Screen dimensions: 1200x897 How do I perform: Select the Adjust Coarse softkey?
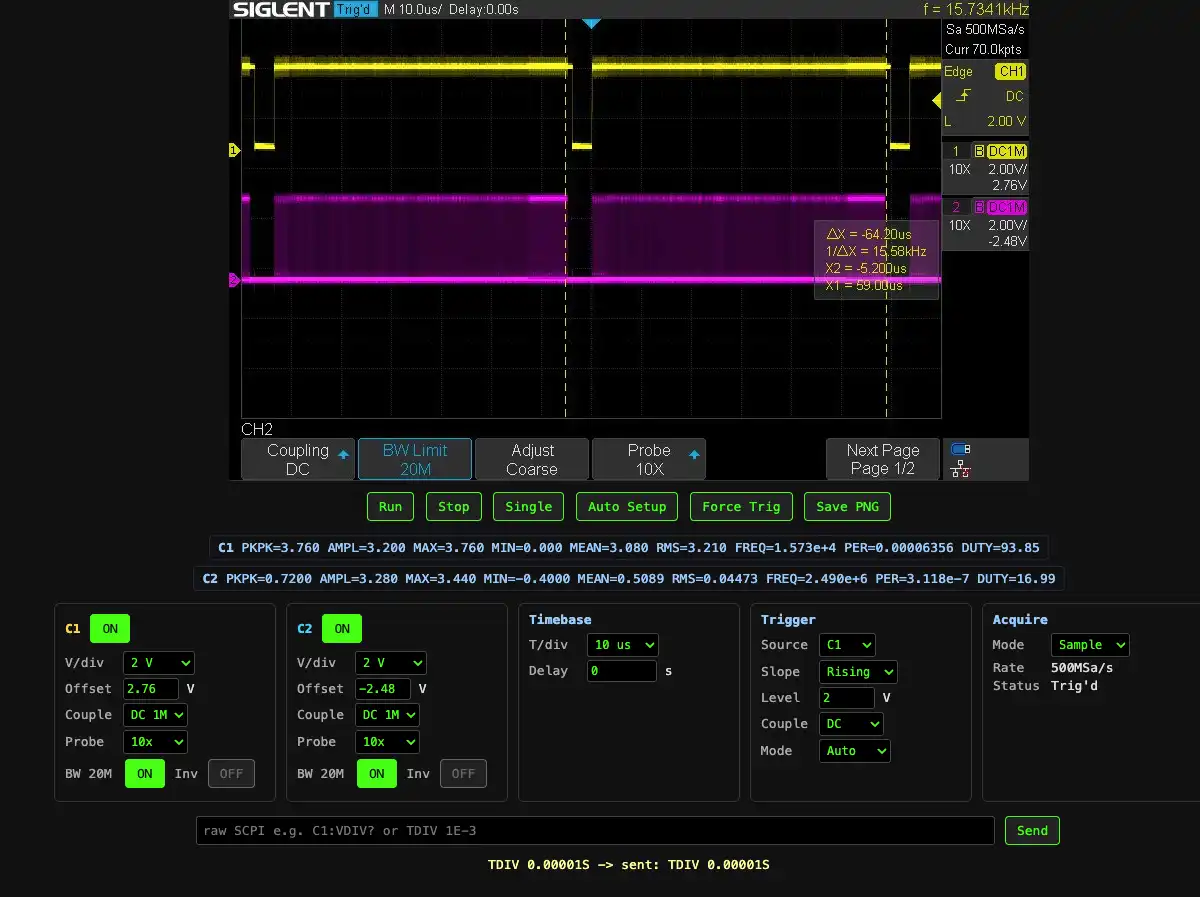(532, 459)
